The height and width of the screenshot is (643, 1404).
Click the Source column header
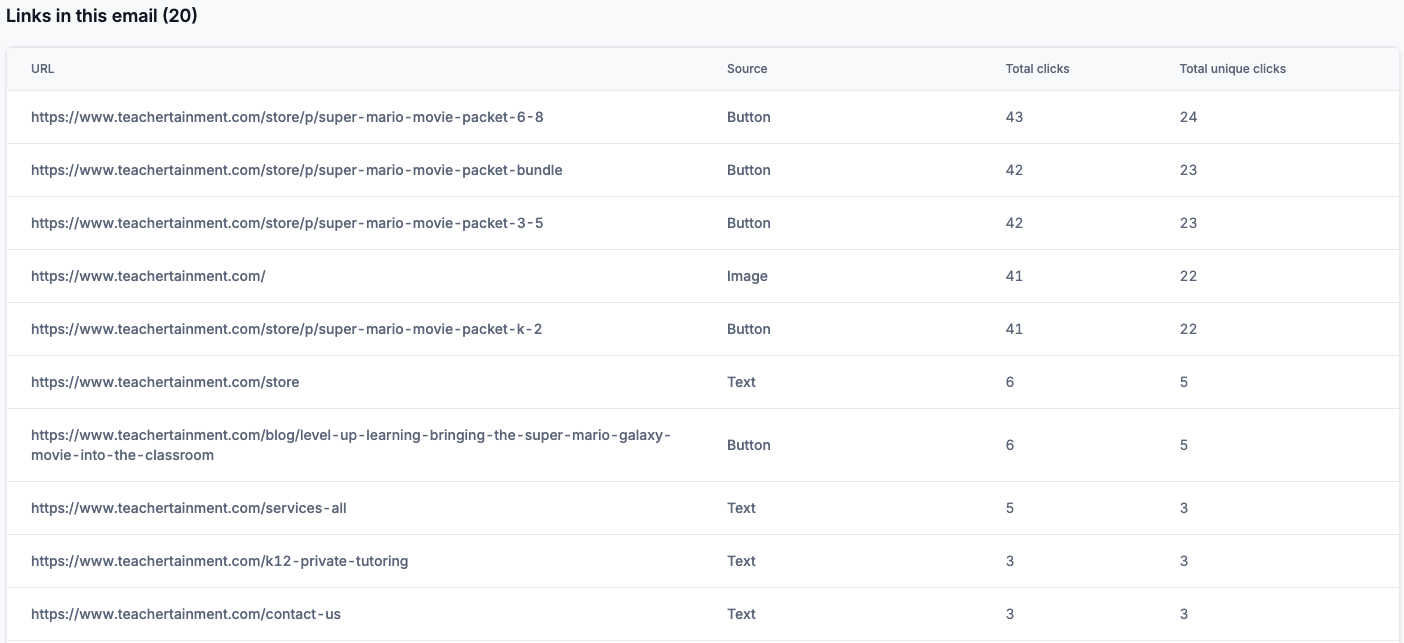tap(747, 69)
